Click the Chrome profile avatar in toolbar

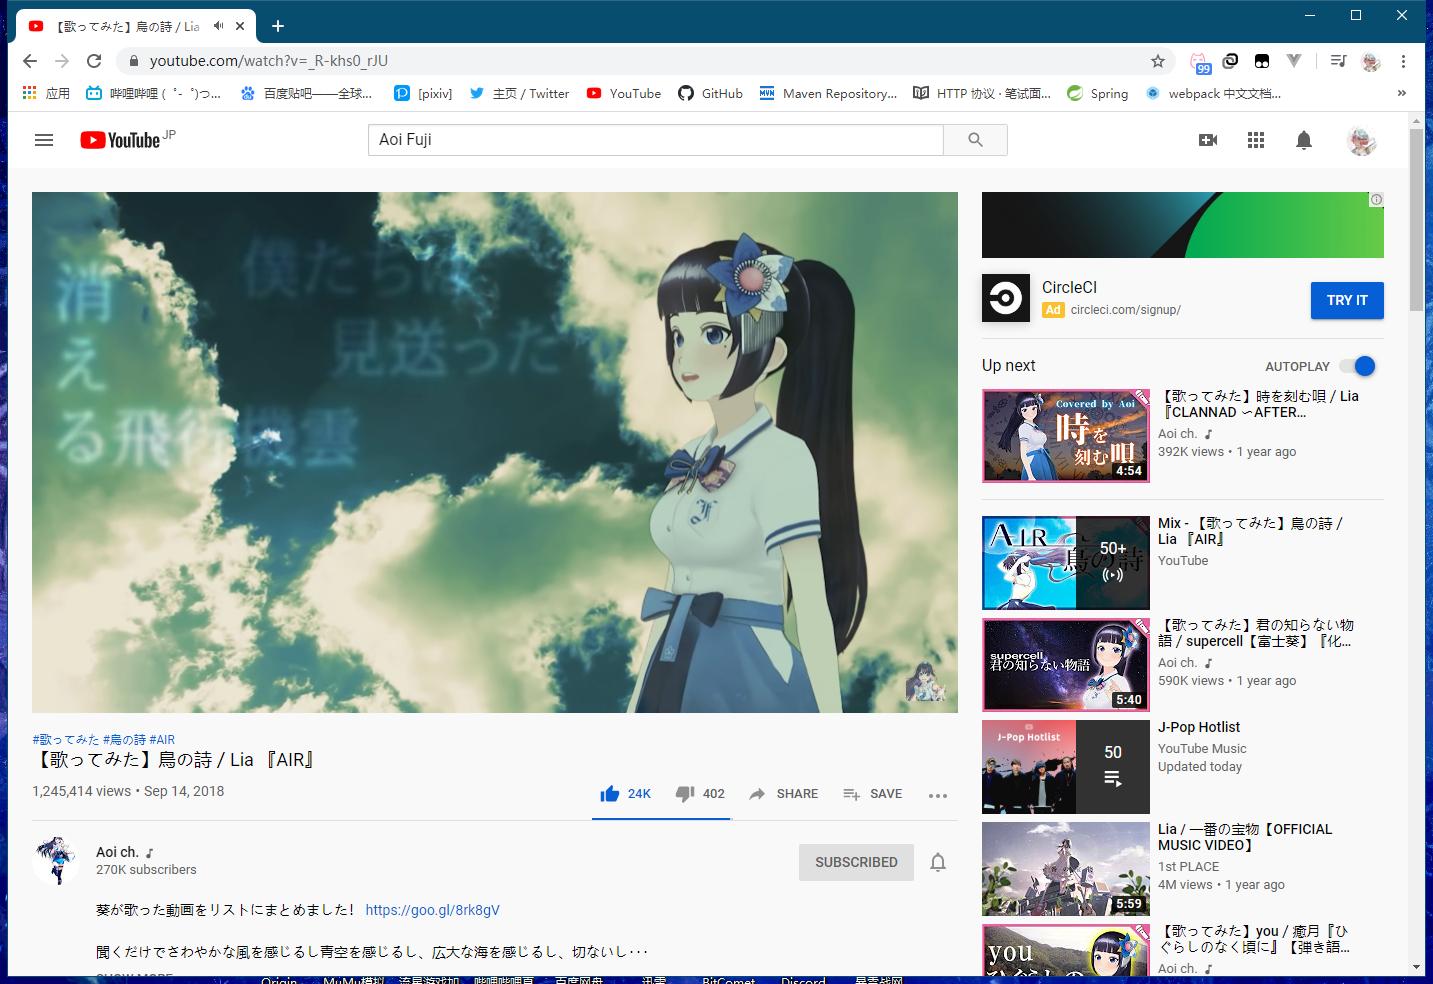1371,62
